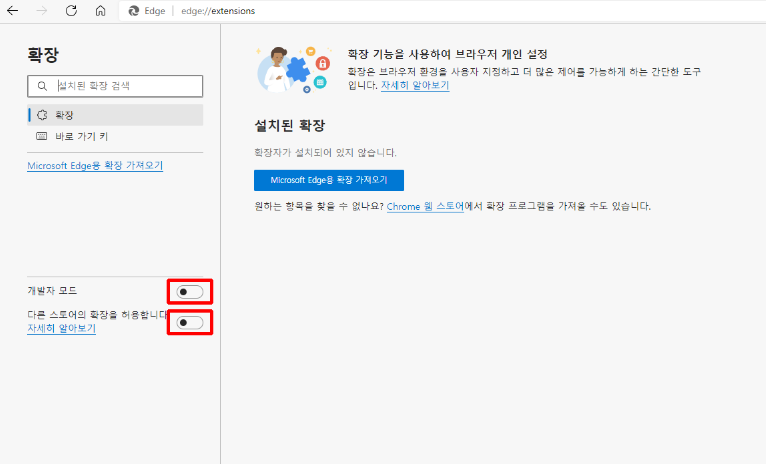The image size is (766, 464).
Task: Click the address bar showing edge://extensions
Action: point(440,11)
